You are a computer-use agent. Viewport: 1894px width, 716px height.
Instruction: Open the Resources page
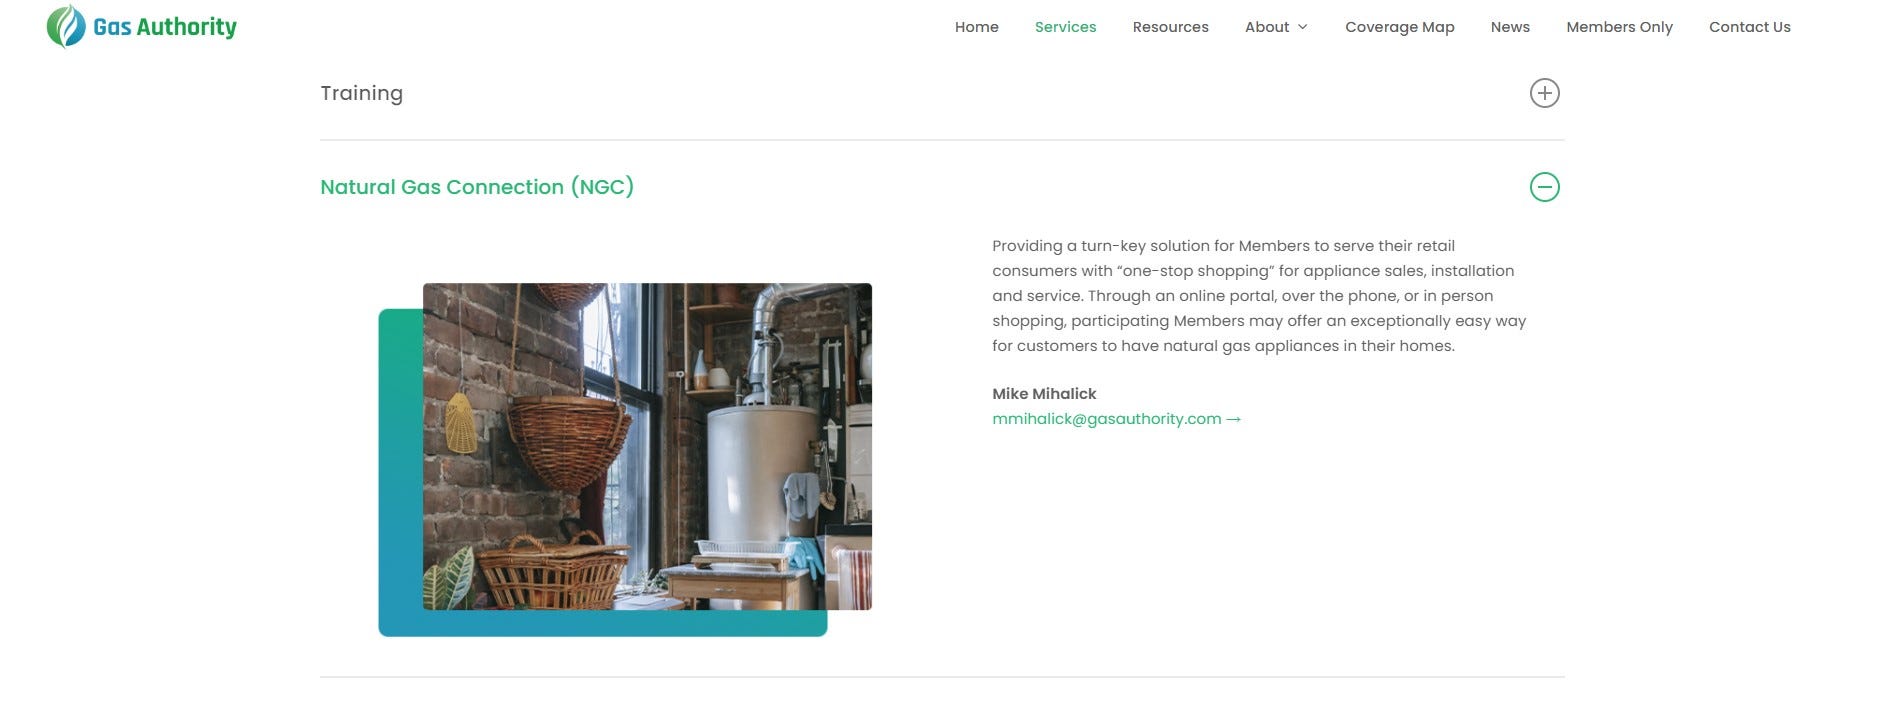point(1170,27)
